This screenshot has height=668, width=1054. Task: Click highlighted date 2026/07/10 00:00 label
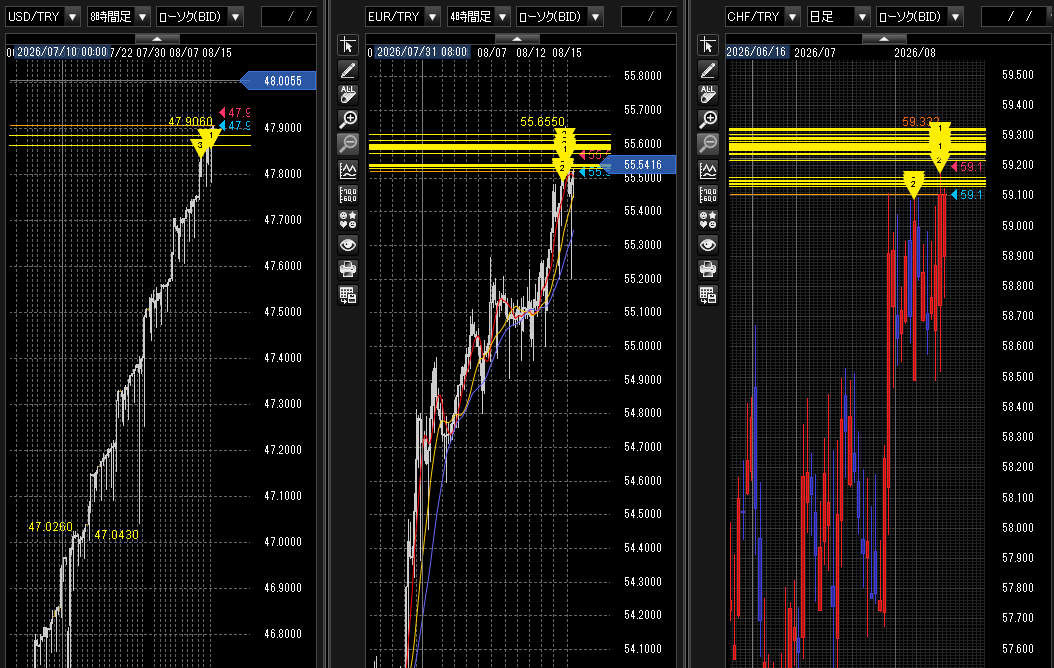(x=62, y=52)
